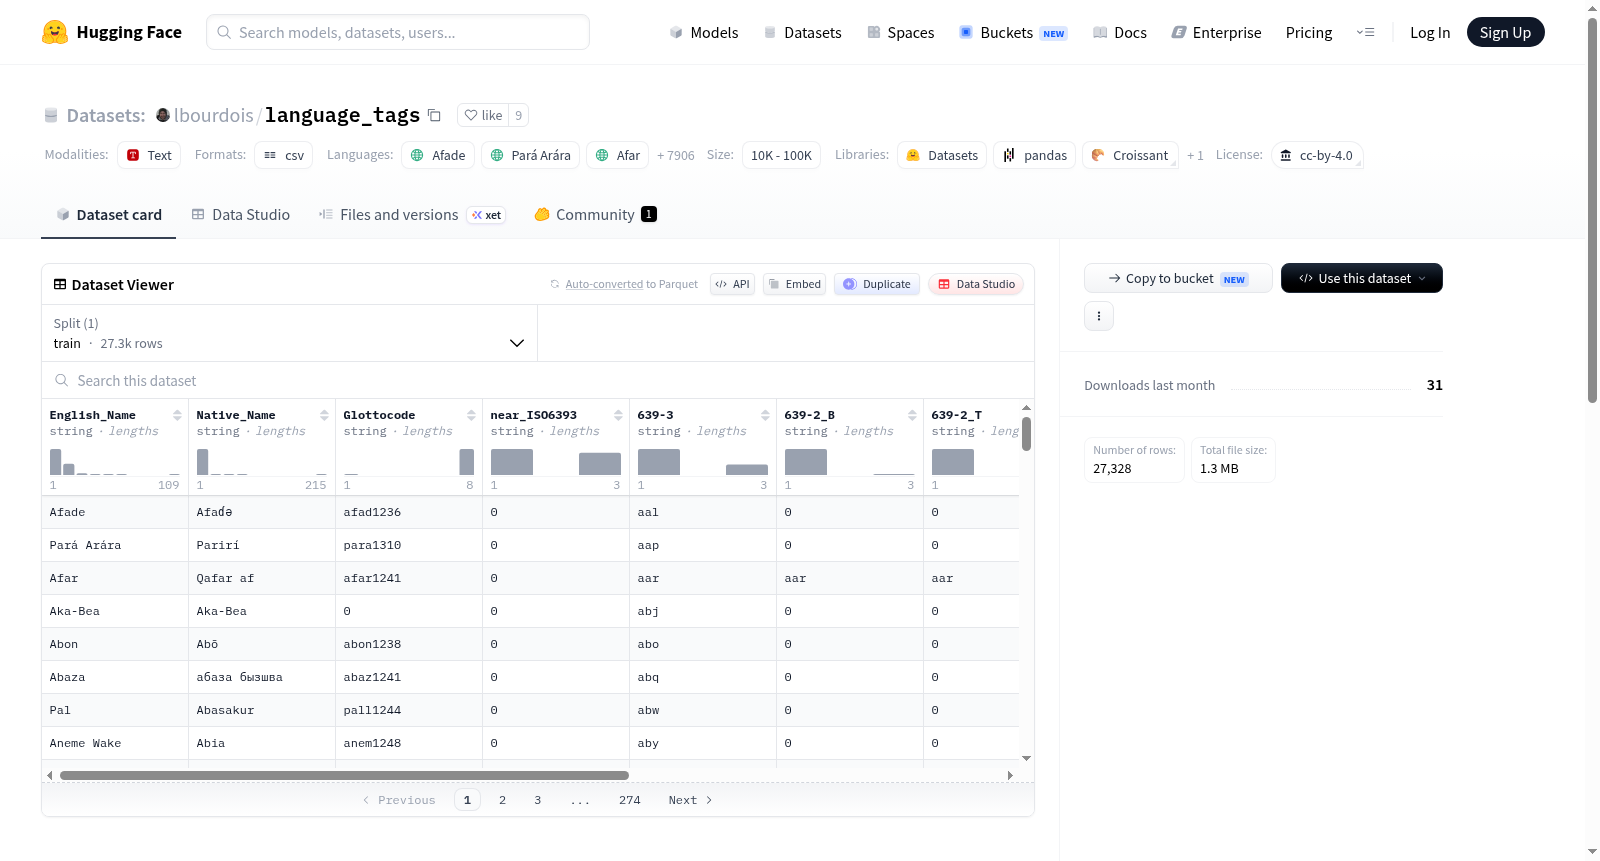
Task: Click the like heart button
Action: tap(483, 115)
